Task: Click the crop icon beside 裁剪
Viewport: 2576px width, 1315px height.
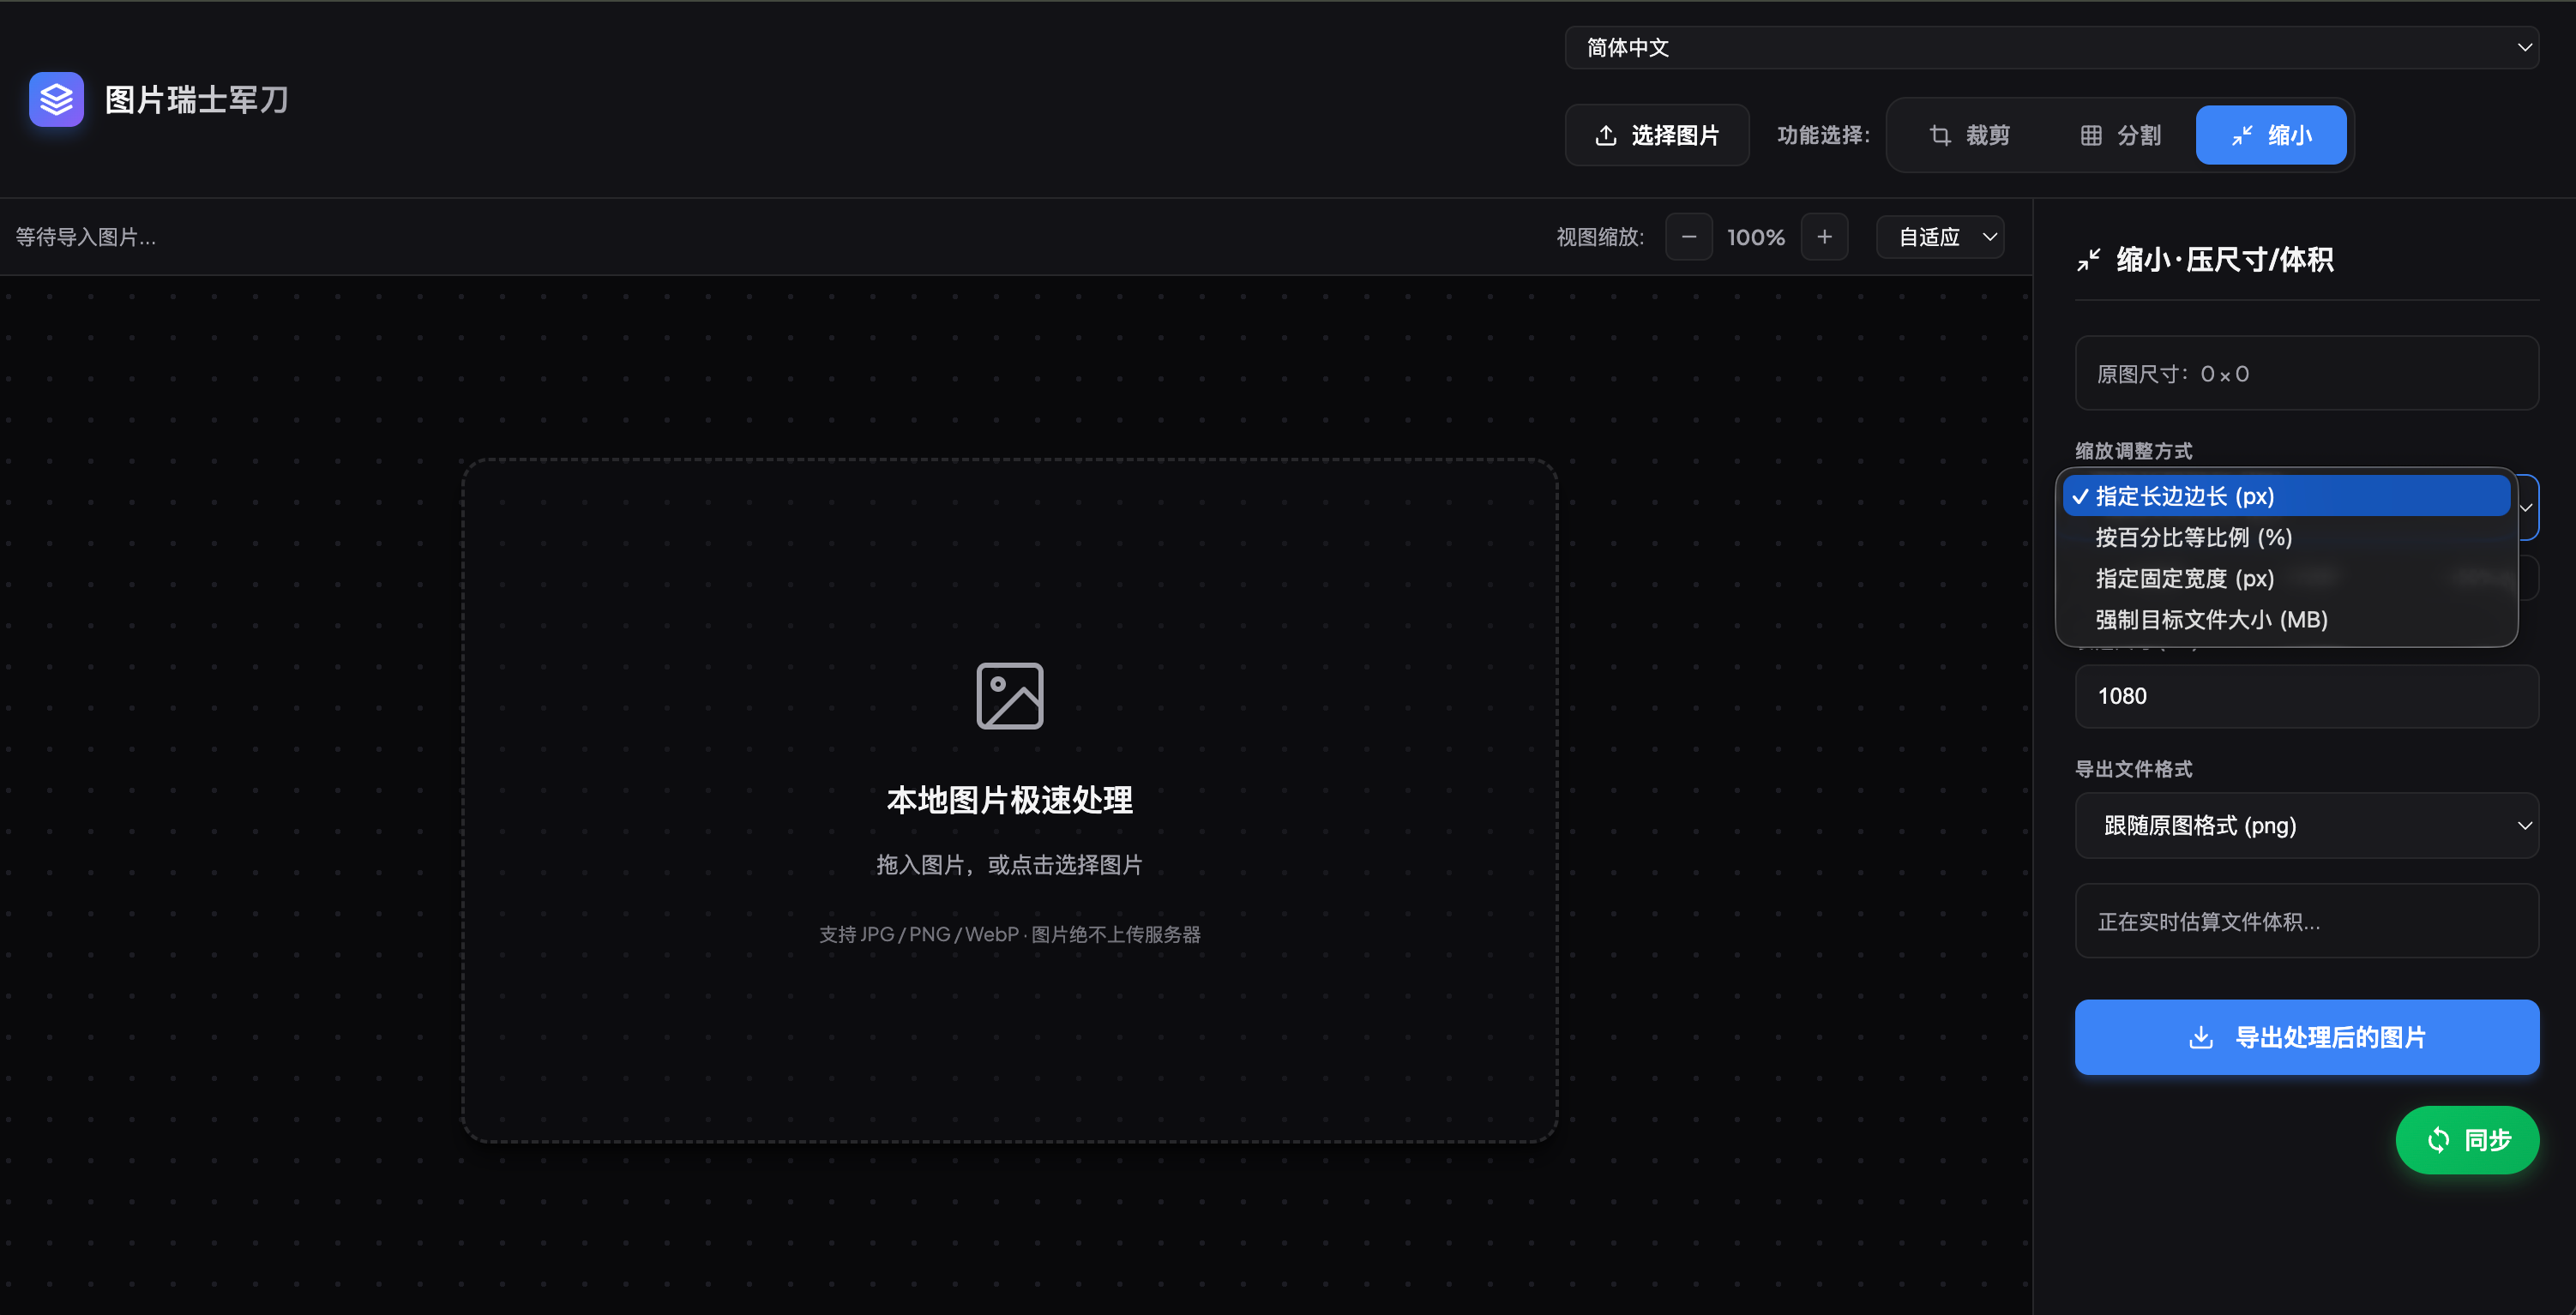Action: coord(1940,135)
